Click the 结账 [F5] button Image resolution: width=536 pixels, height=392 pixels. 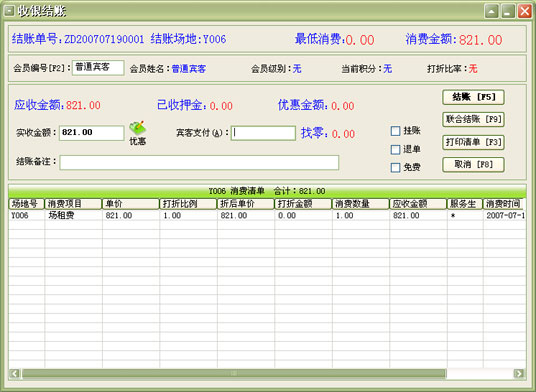pyautogui.click(x=473, y=97)
